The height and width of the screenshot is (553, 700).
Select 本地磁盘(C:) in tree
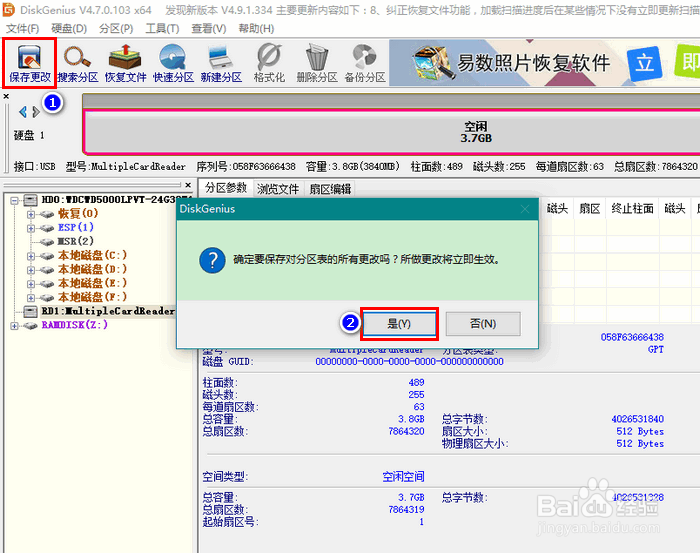(x=92, y=255)
